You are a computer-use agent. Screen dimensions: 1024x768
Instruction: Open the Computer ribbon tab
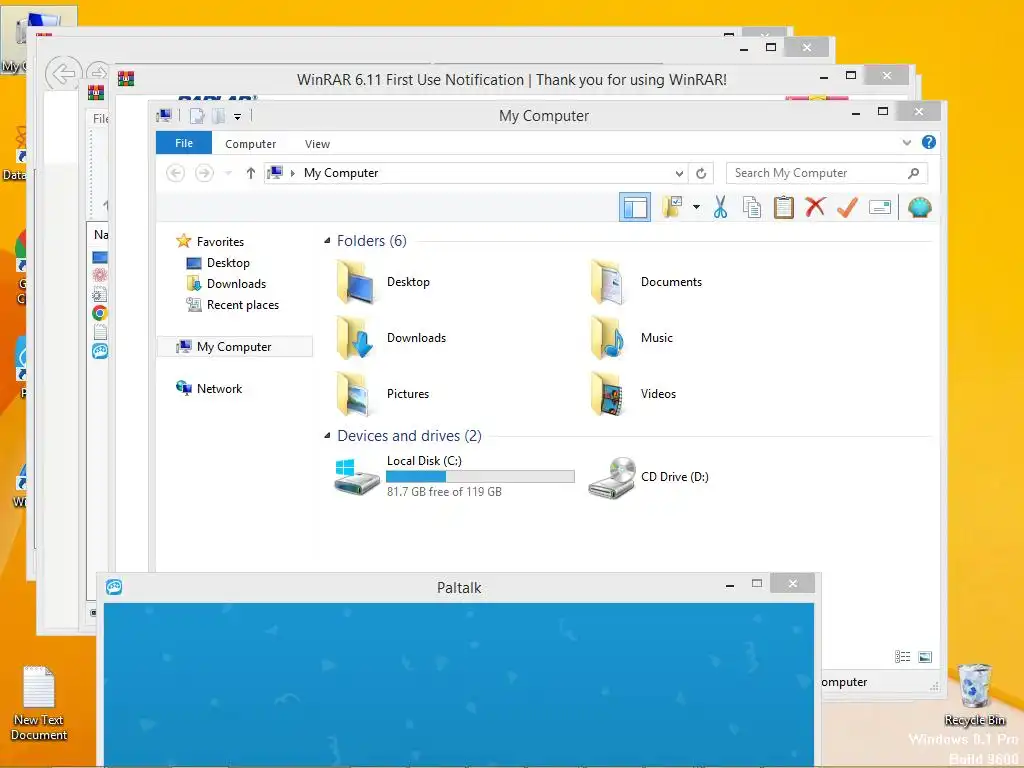[x=251, y=144]
